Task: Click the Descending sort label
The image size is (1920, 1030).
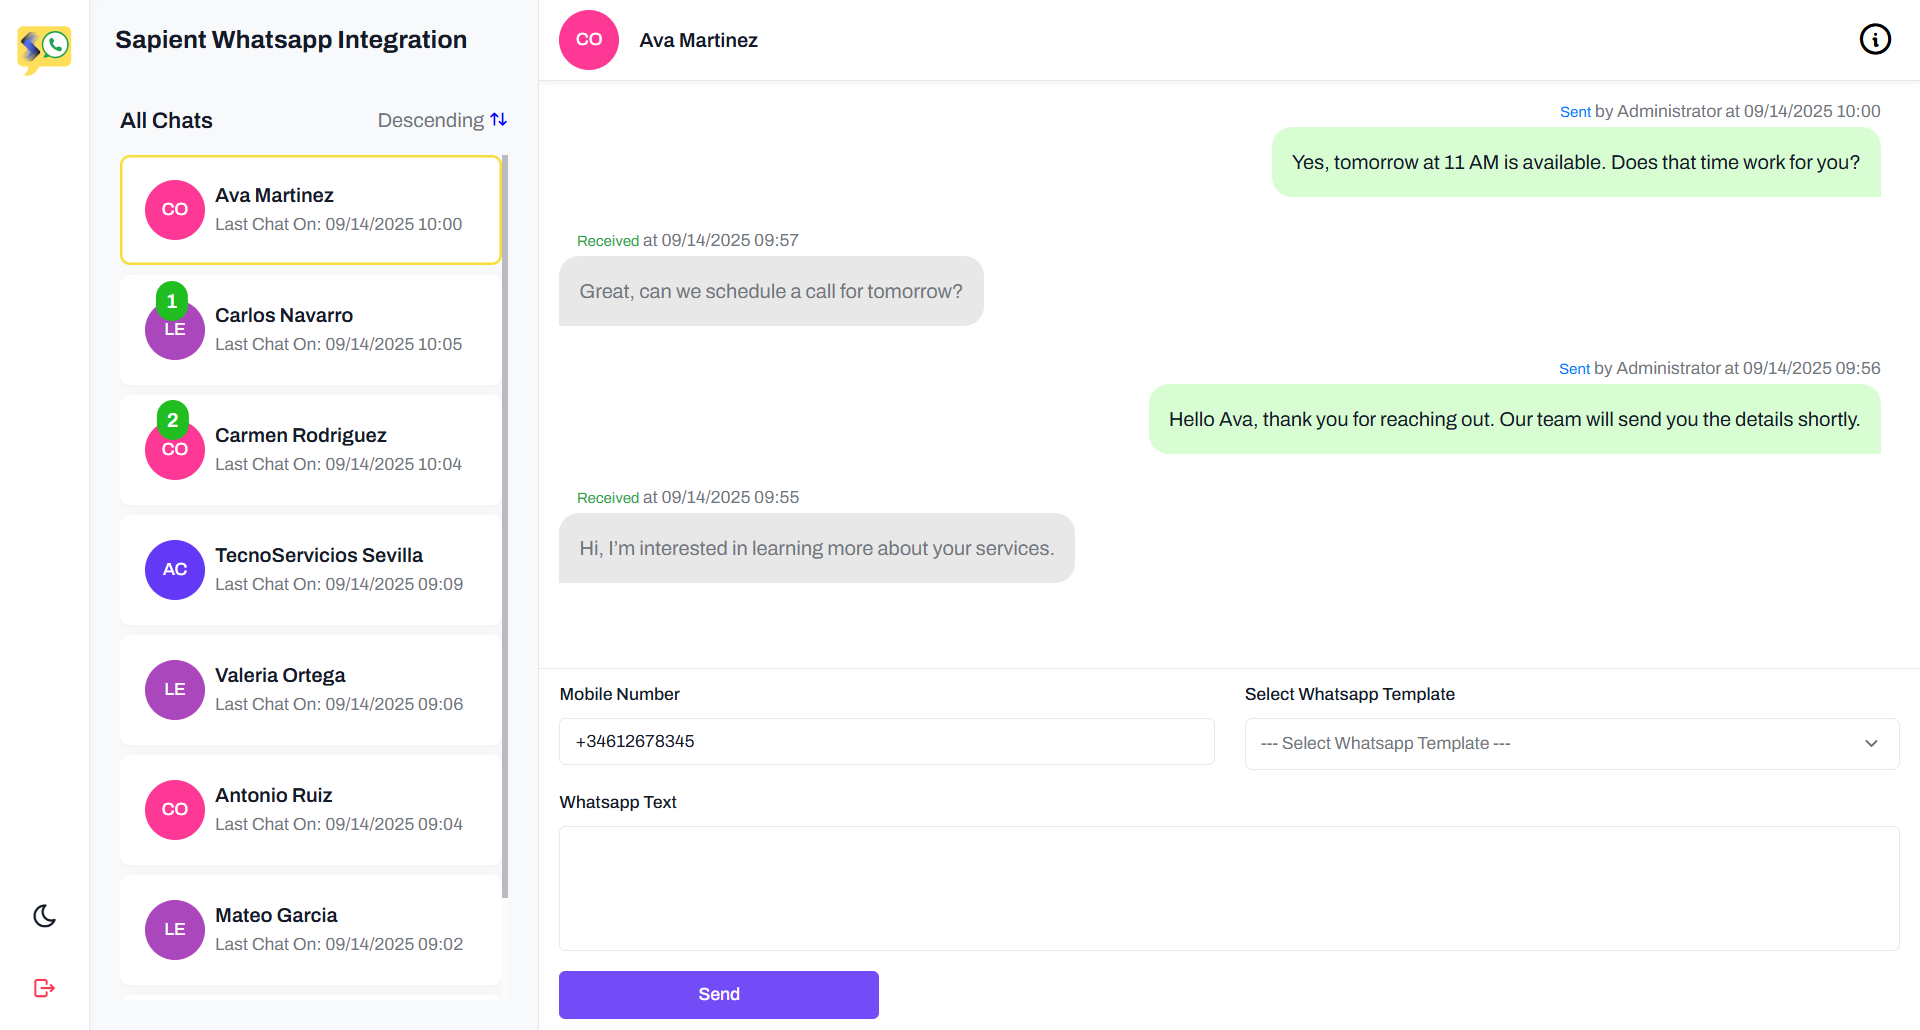Action: [430, 120]
